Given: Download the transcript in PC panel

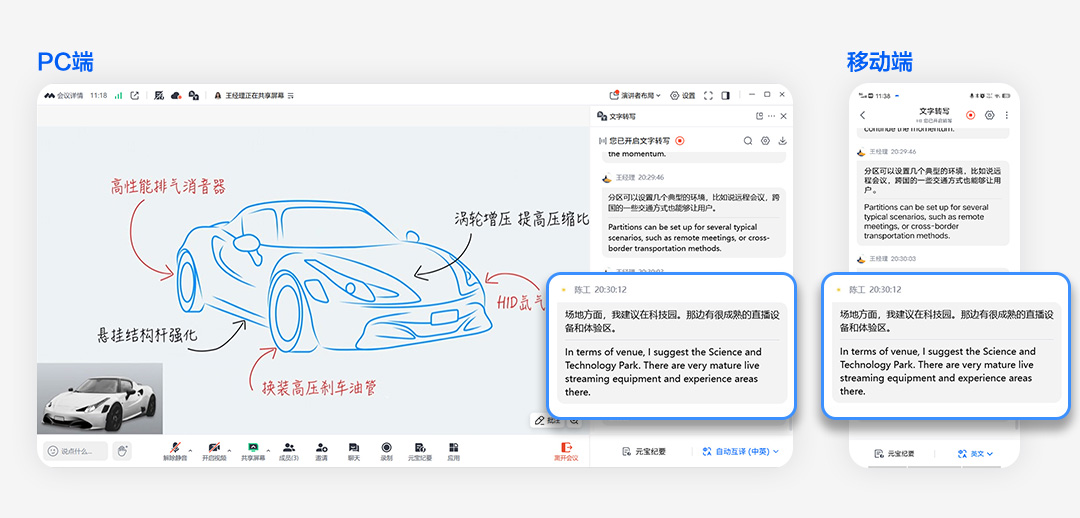Looking at the screenshot, I should [x=782, y=141].
